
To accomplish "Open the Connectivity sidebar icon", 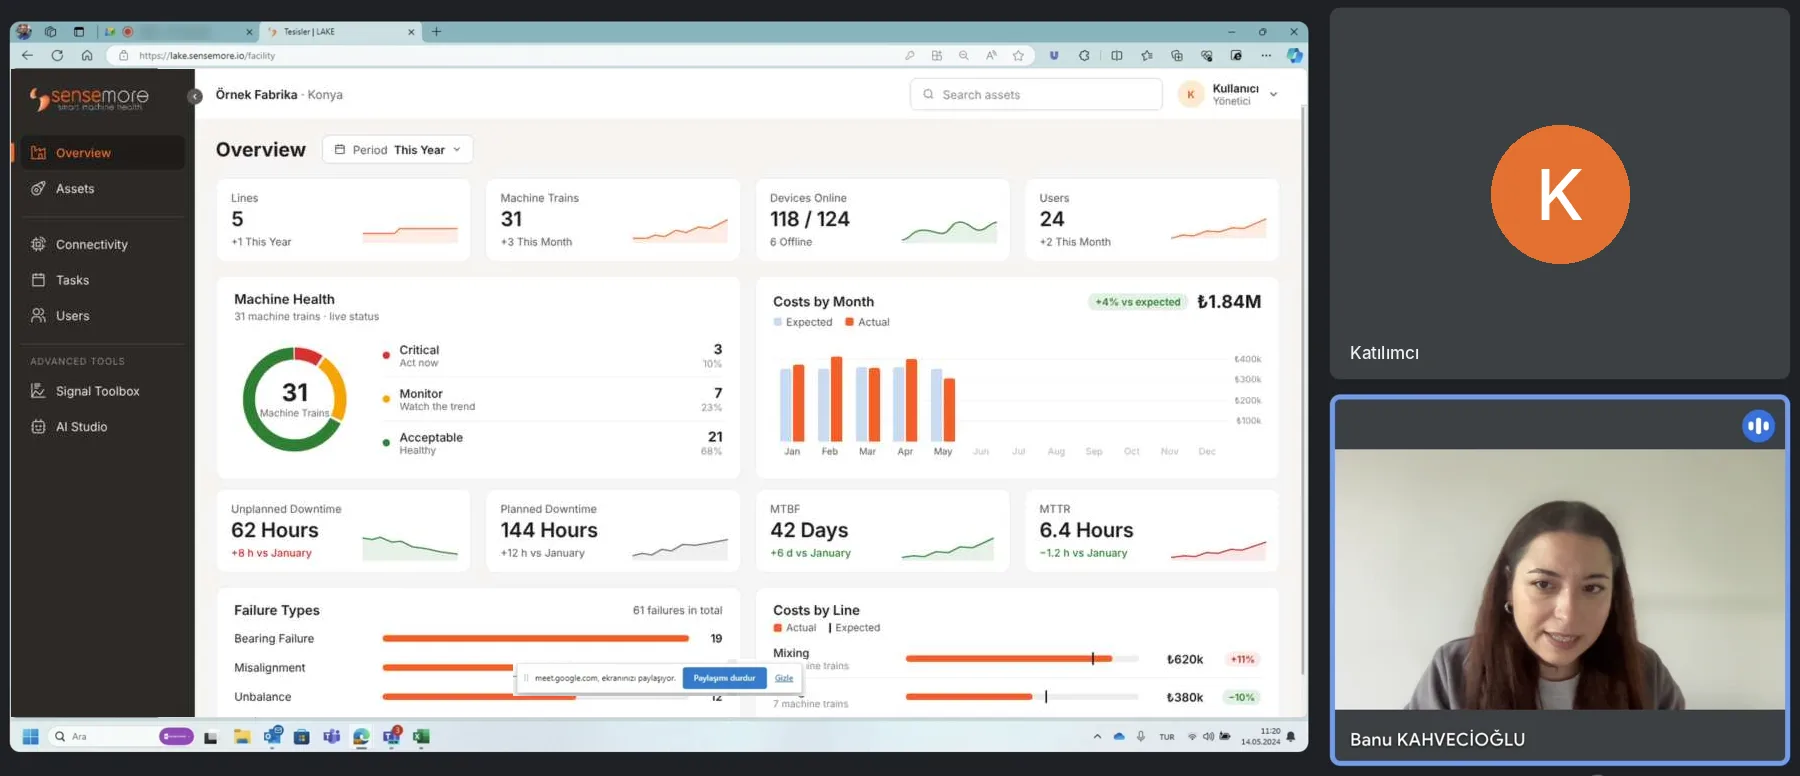I will 38,244.
